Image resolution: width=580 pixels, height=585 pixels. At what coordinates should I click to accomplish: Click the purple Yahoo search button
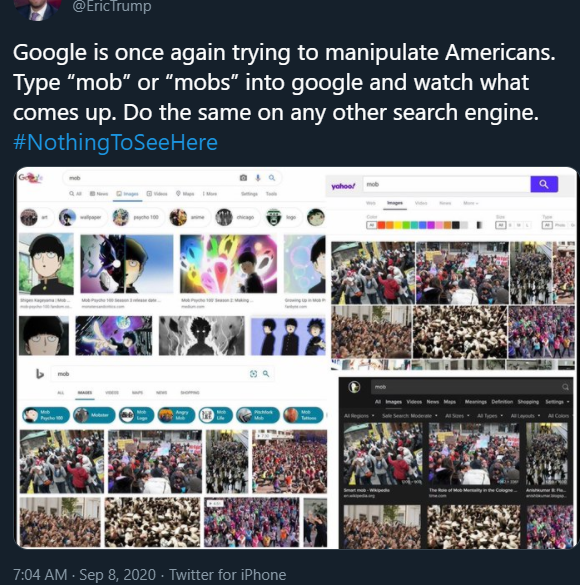coord(544,184)
